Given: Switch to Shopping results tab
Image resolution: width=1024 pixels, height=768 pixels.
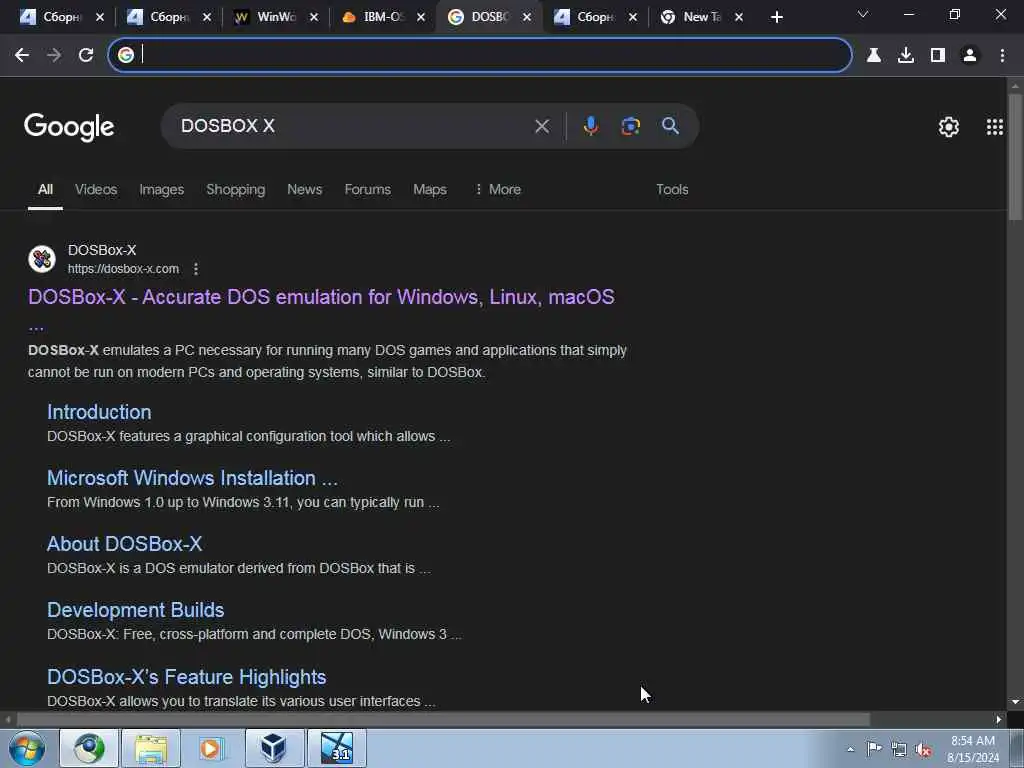Looking at the screenshot, I should tap(236, 189).
